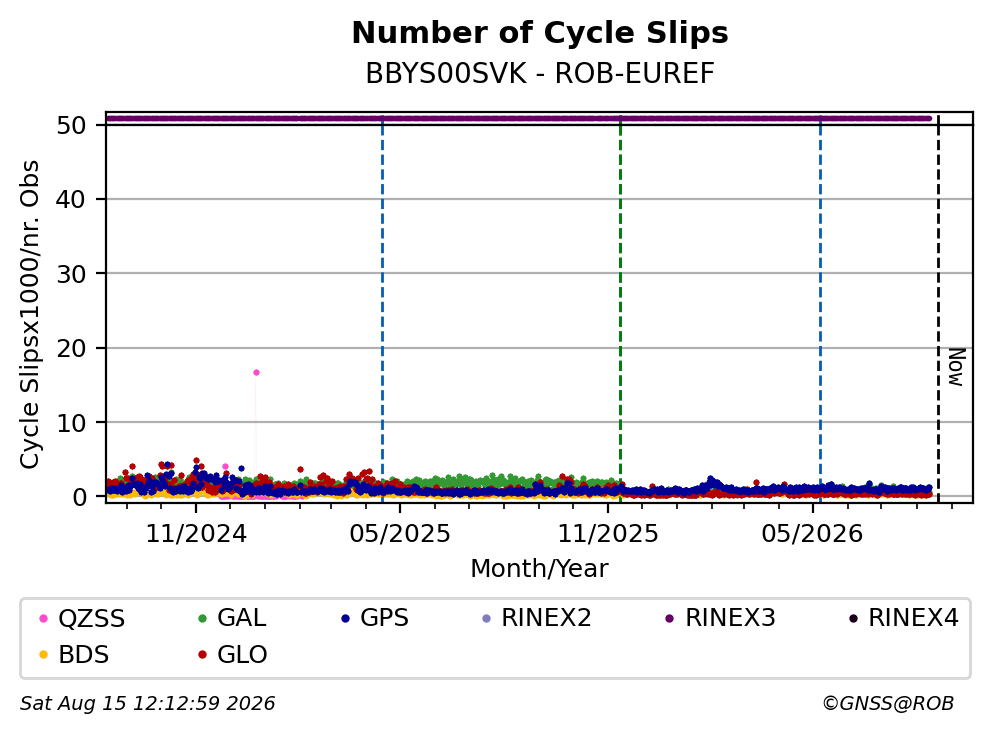
Task: Click the ©GNSS@ROB credit text
Action: click(x=888, y=704)
